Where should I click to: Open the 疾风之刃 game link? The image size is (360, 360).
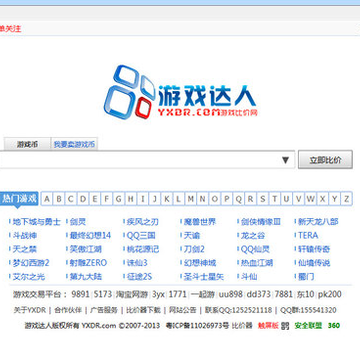coord(143,222)
